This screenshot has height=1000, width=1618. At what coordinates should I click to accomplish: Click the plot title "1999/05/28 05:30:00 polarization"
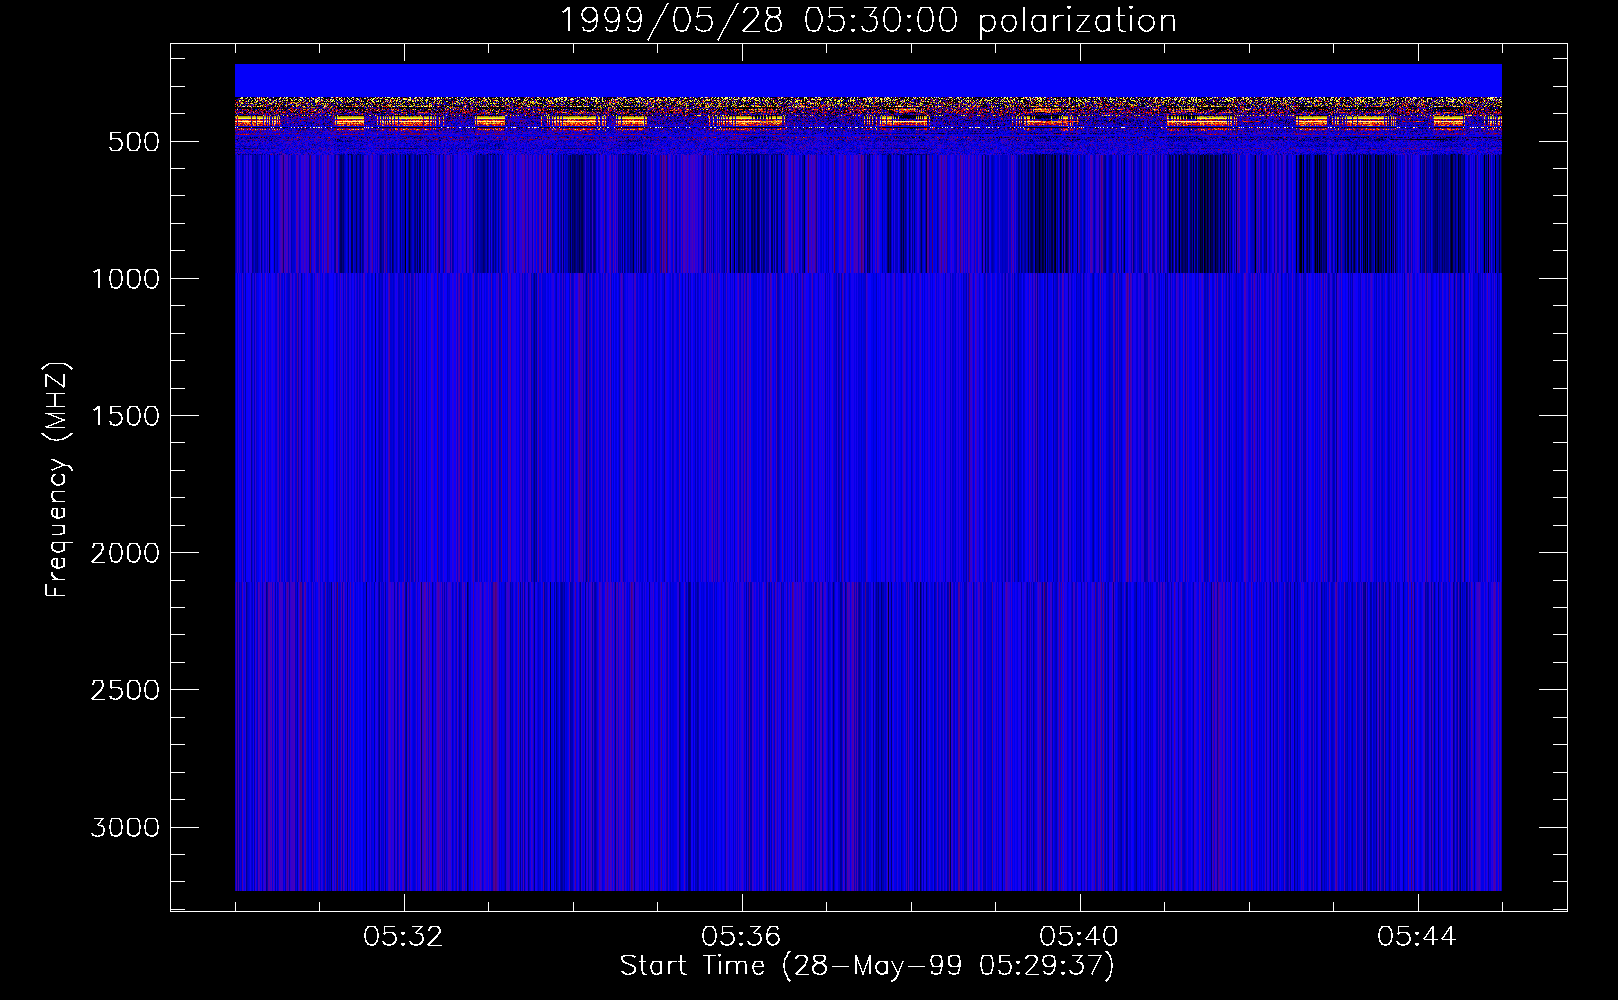coord(868,21)
